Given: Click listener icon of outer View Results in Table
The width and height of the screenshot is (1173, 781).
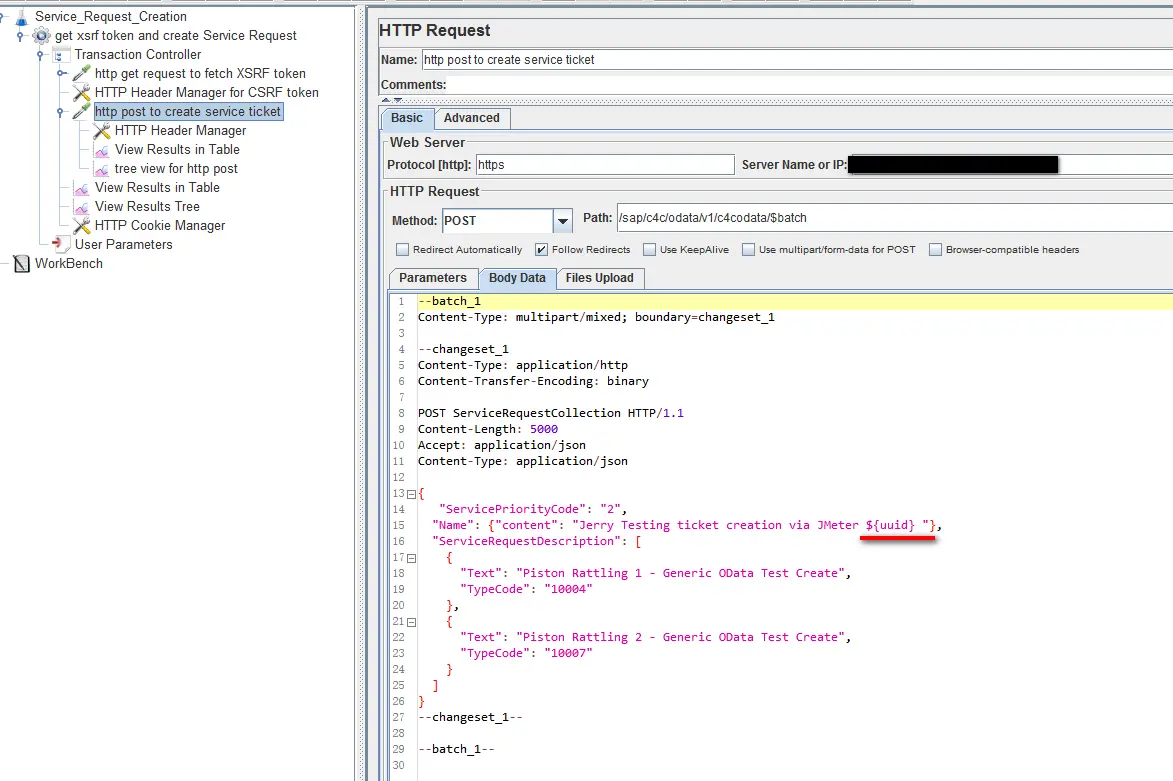Looking at the screenshot, I should [82, 188].
